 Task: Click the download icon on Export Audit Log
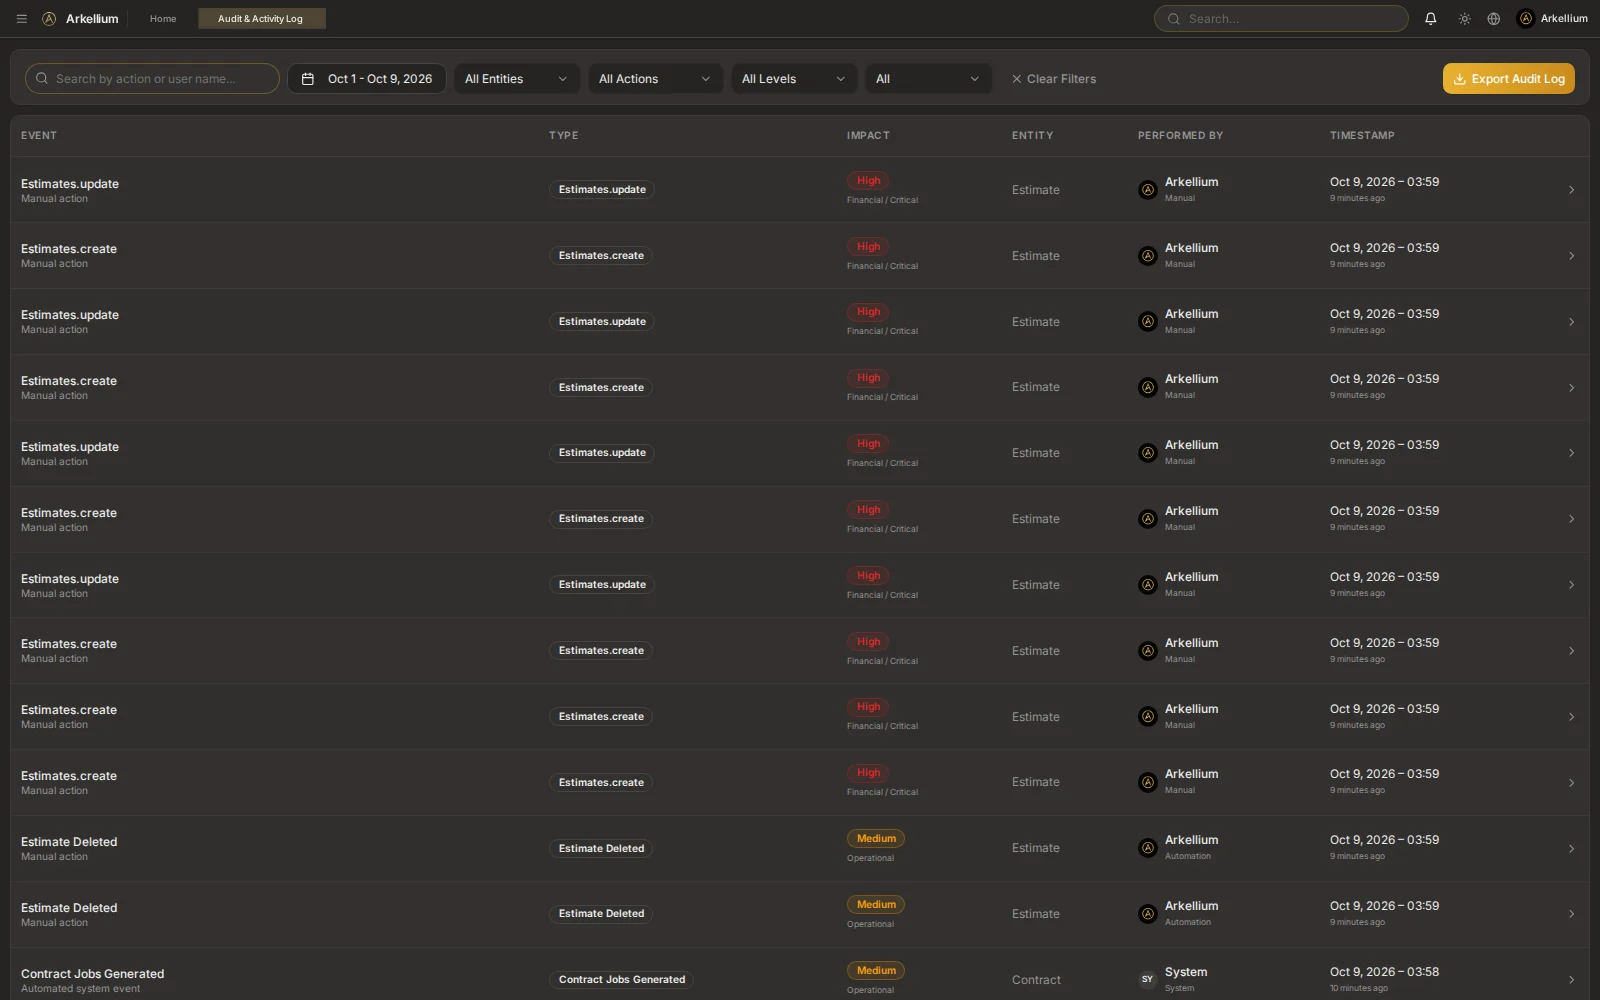coord(1460,79)
